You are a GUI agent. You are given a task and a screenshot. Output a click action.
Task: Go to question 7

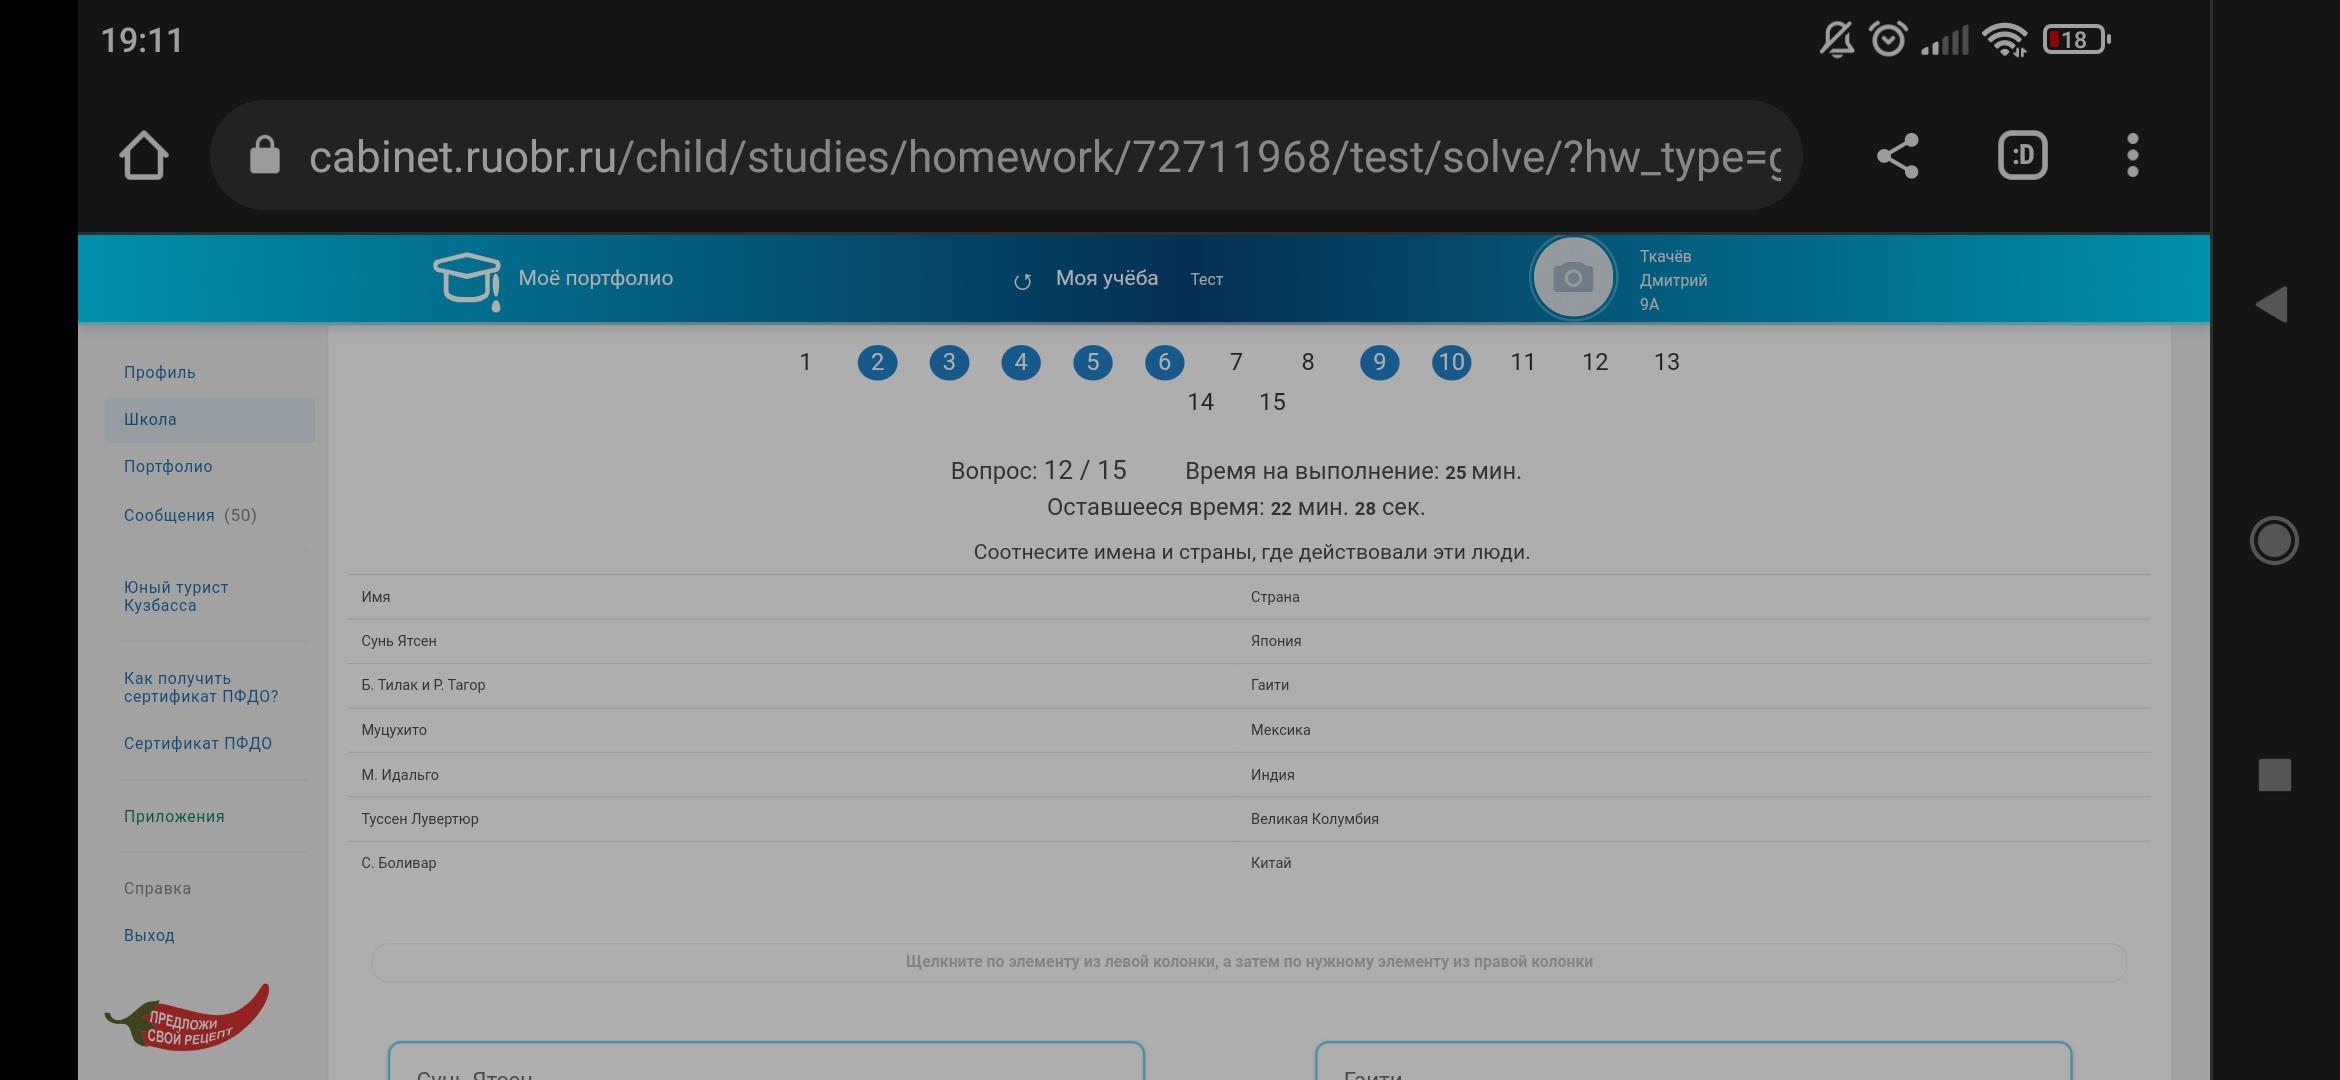click(1236, 362)
